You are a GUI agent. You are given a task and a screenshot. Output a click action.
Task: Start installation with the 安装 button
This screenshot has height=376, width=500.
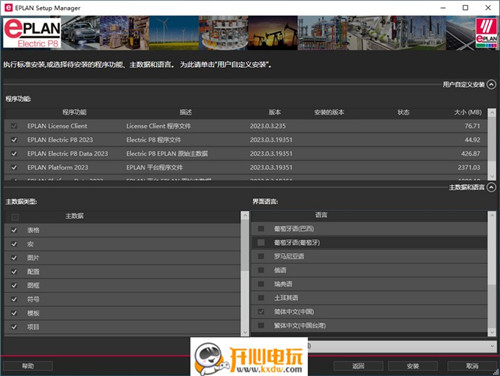[413, 366]
